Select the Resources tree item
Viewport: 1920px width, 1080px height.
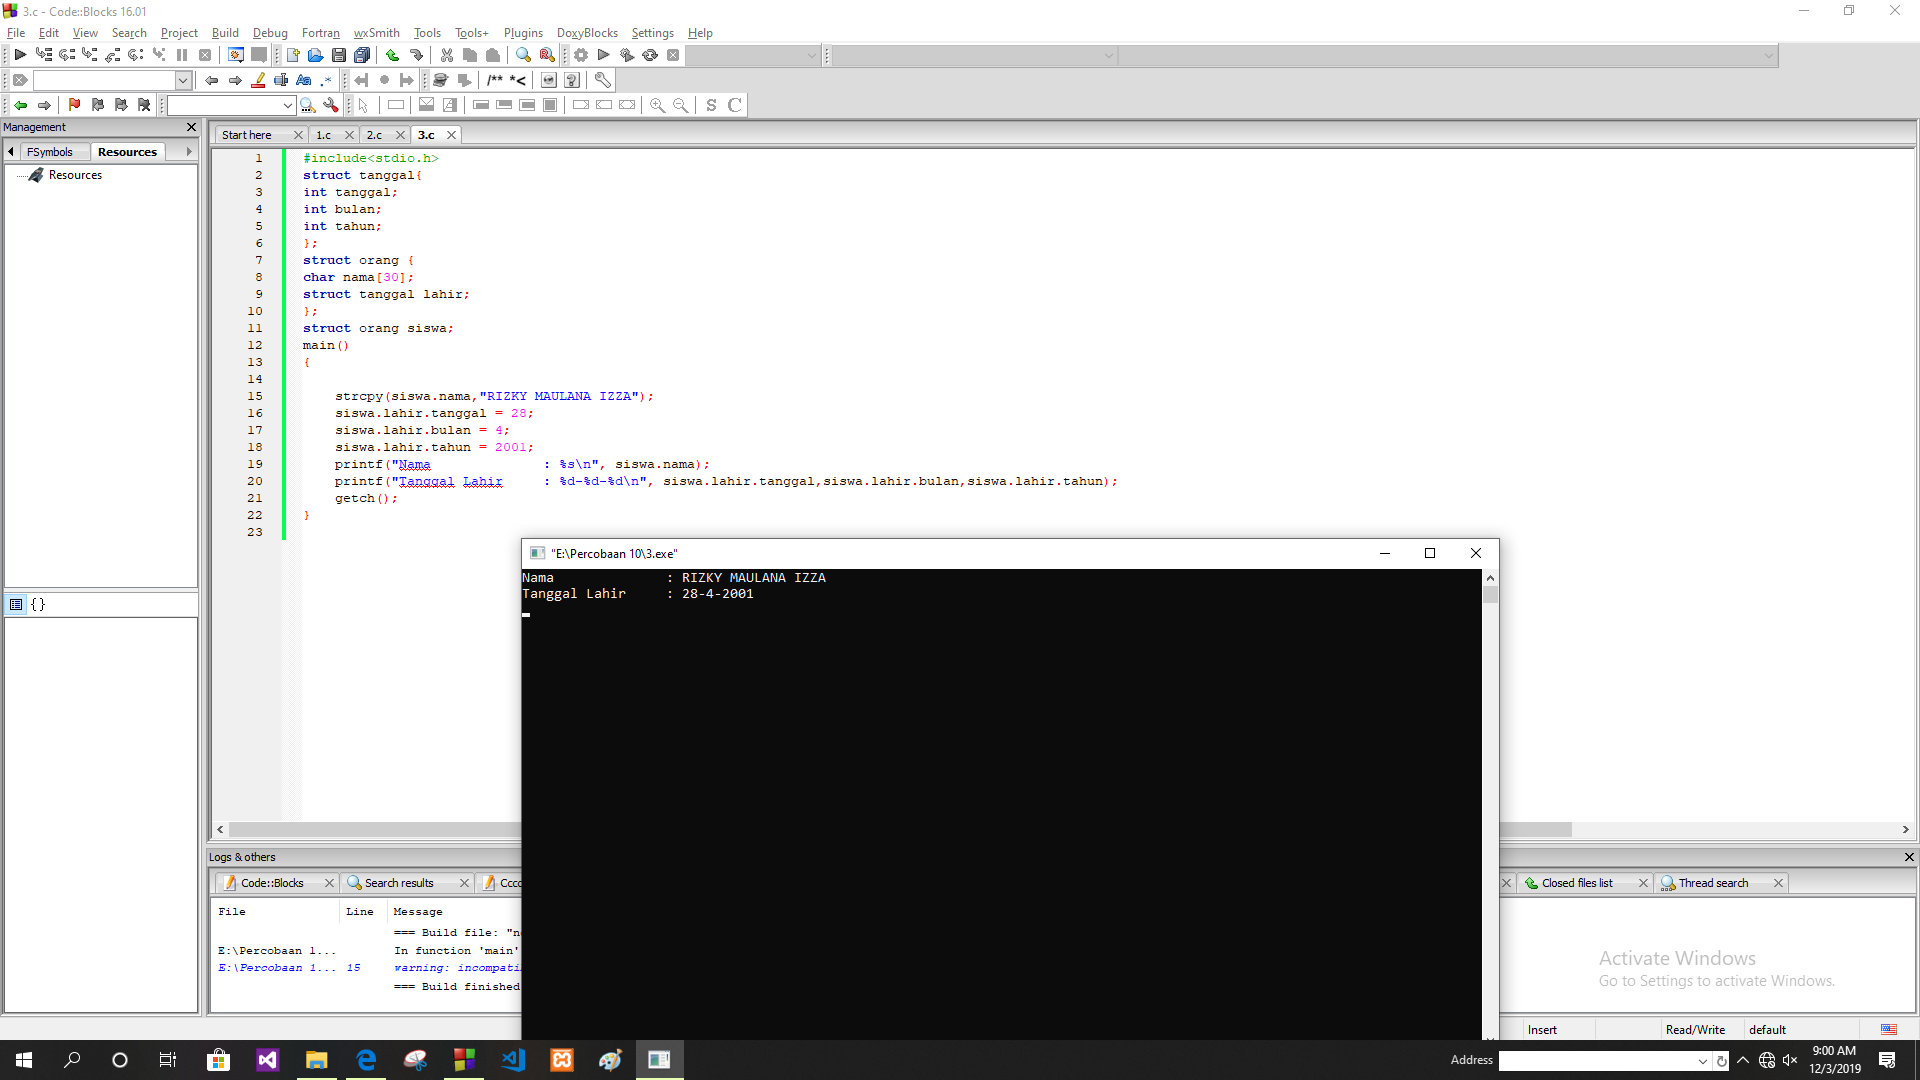coord(75,175)
